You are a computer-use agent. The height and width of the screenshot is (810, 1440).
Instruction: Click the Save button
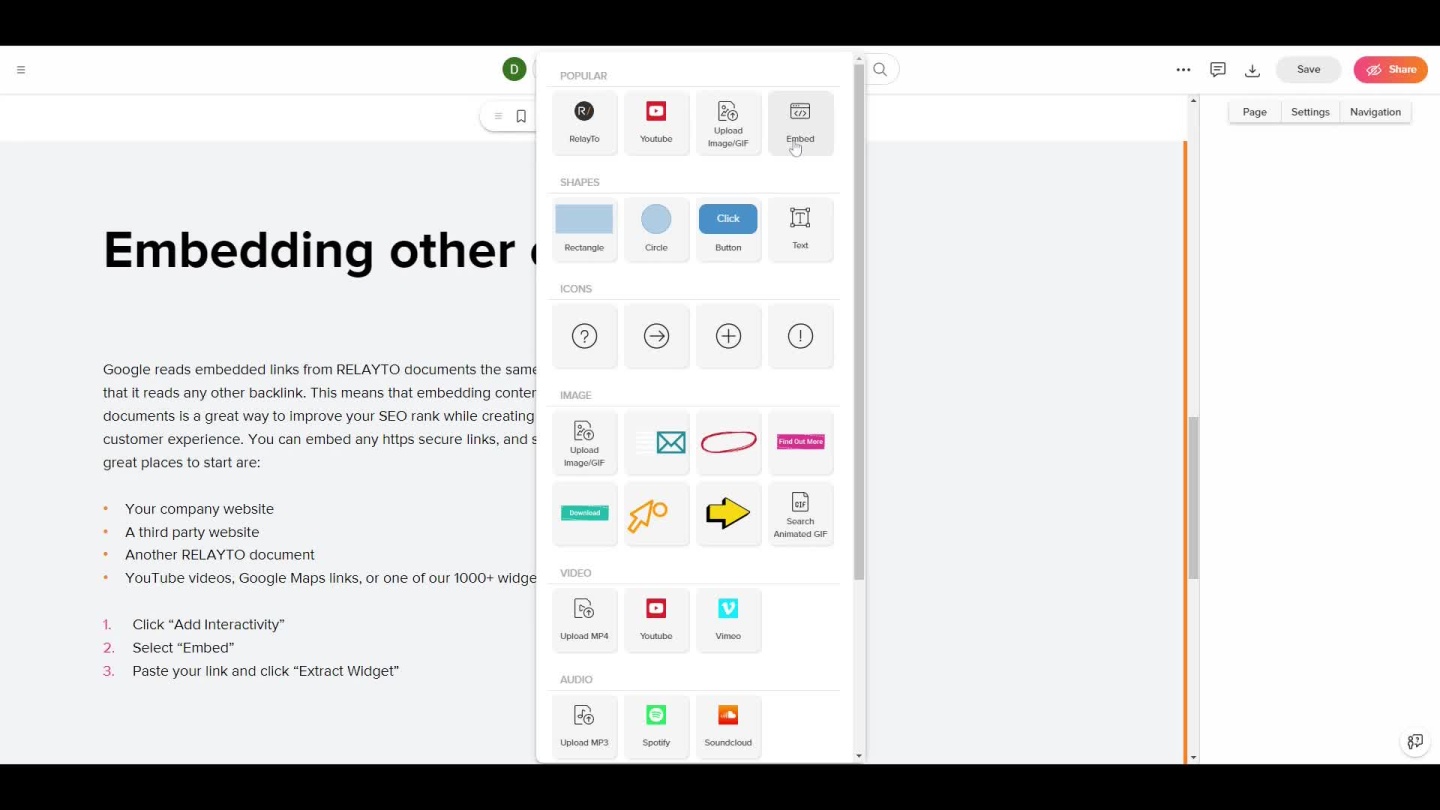(1308, 70)
